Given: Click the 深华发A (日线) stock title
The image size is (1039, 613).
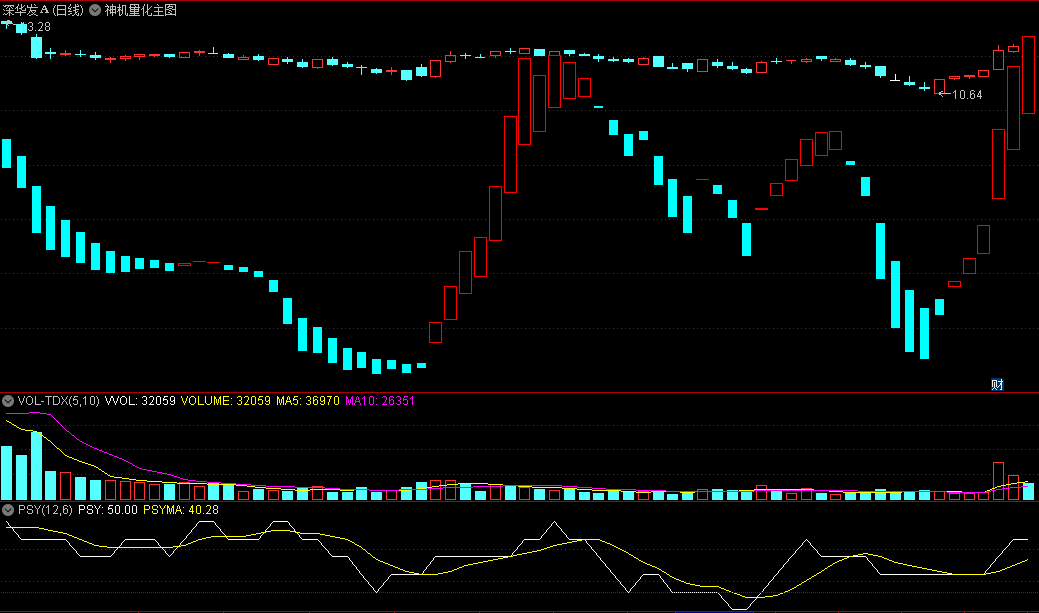Looking at the screenshot, I should click(43, 10).
